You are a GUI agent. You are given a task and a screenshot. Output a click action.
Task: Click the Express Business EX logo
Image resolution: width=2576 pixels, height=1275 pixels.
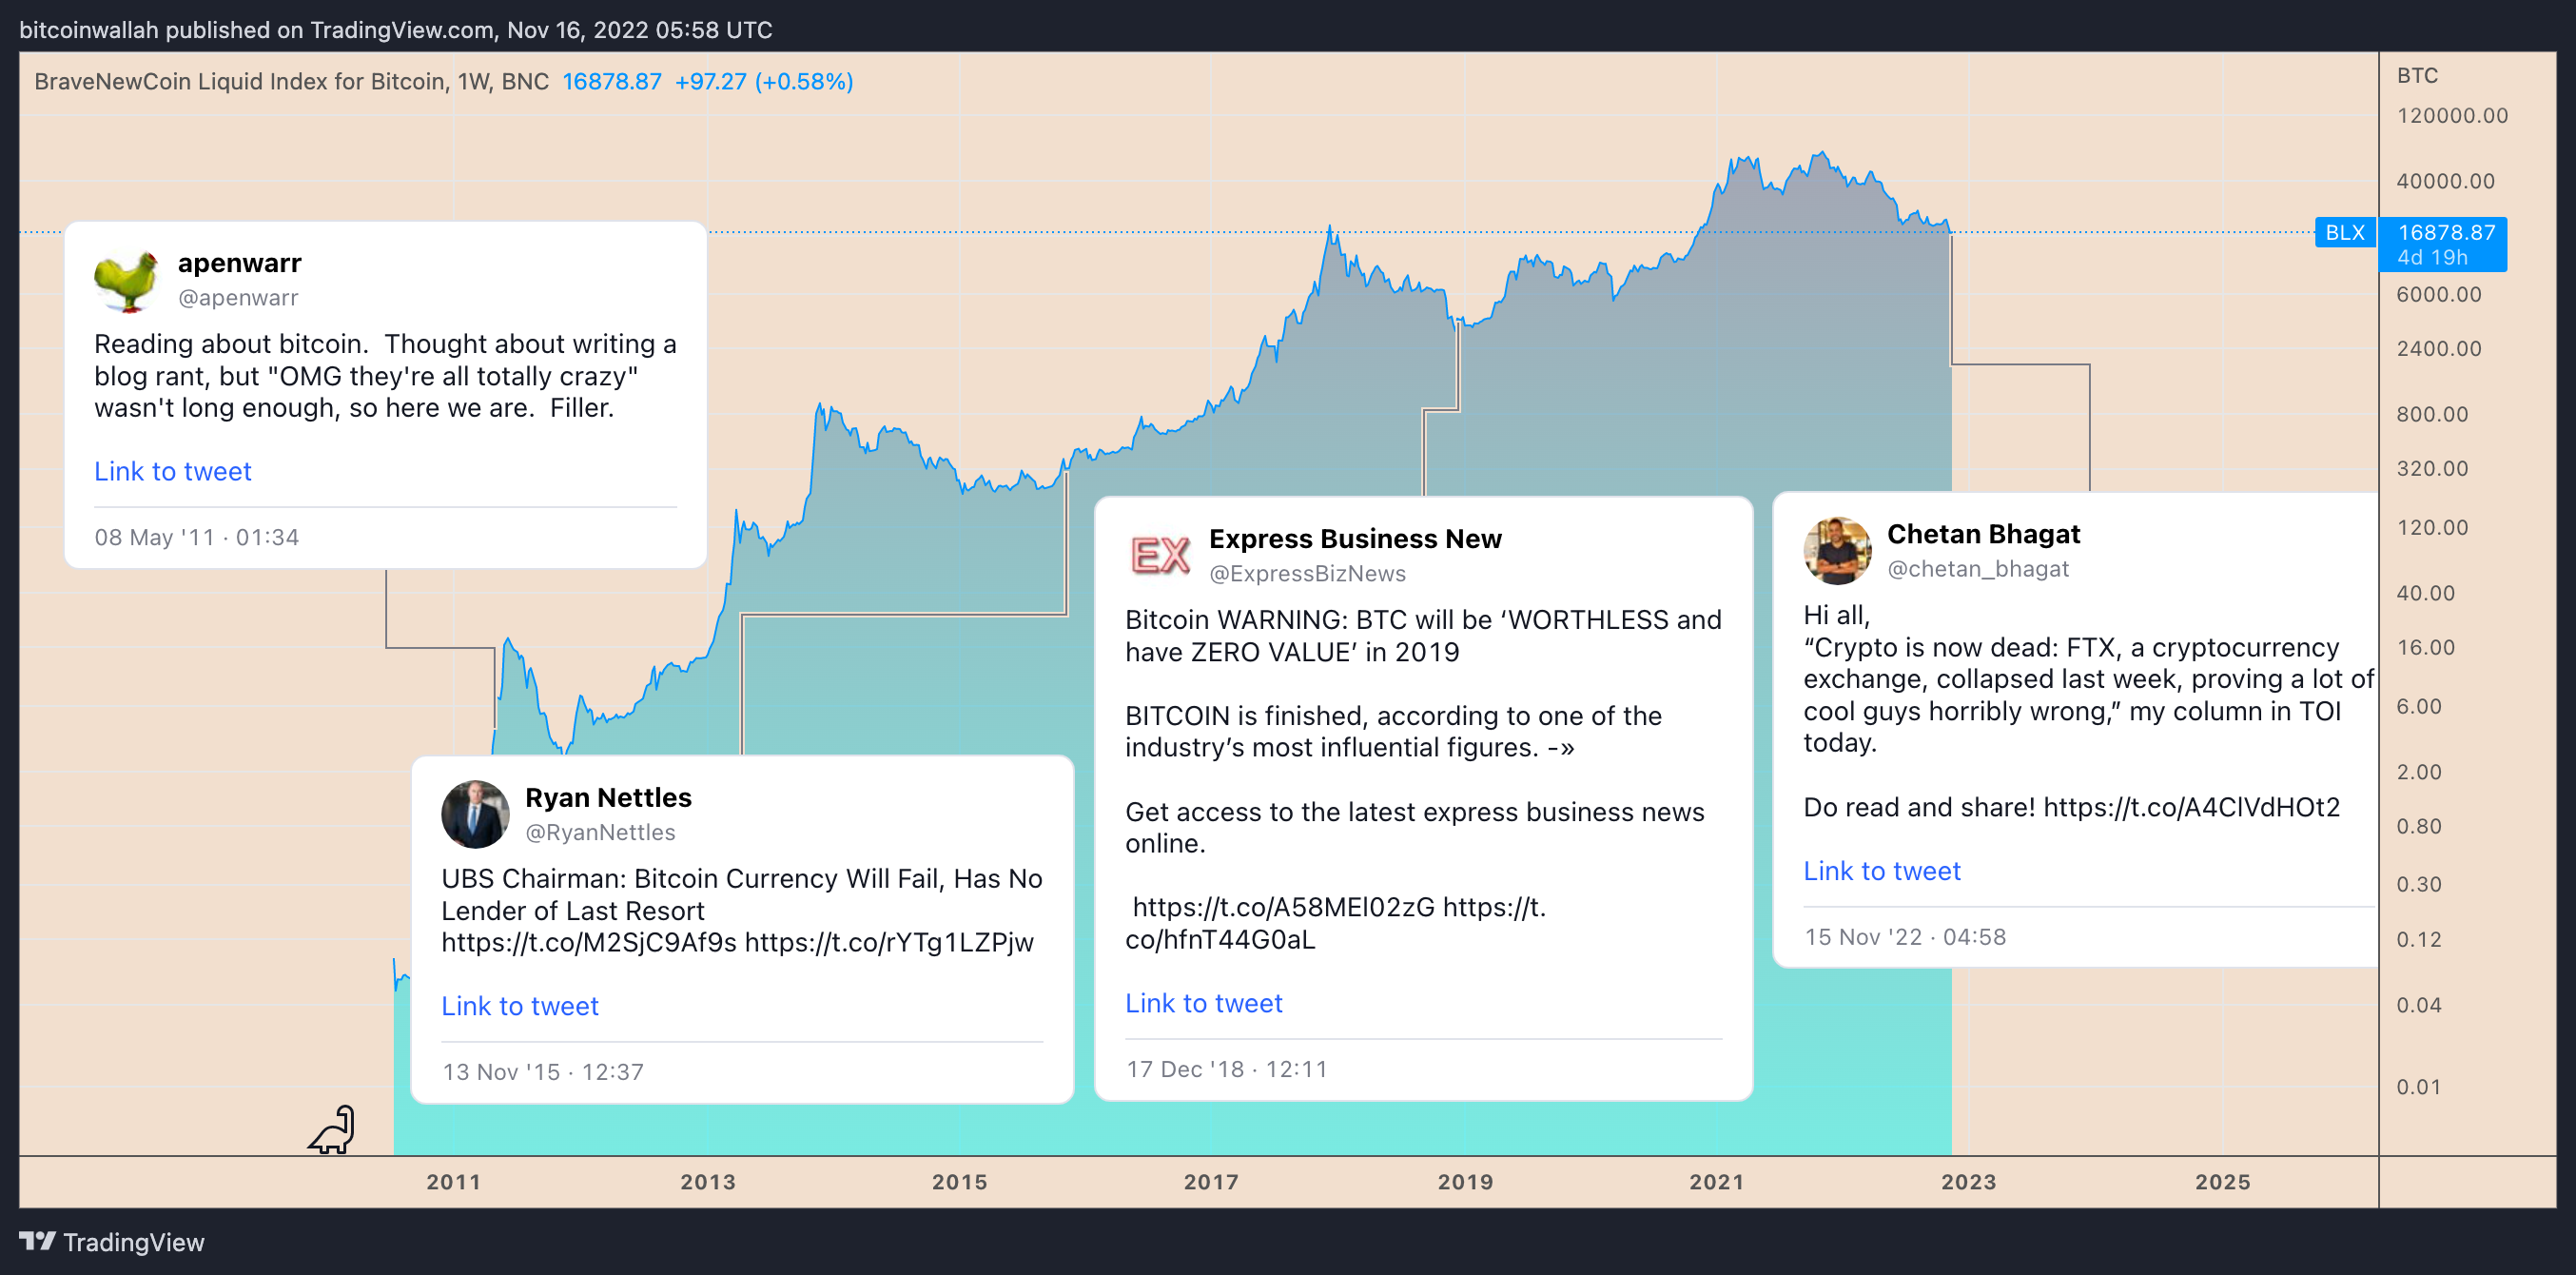pyautogui.click(x=1159, y=555)
